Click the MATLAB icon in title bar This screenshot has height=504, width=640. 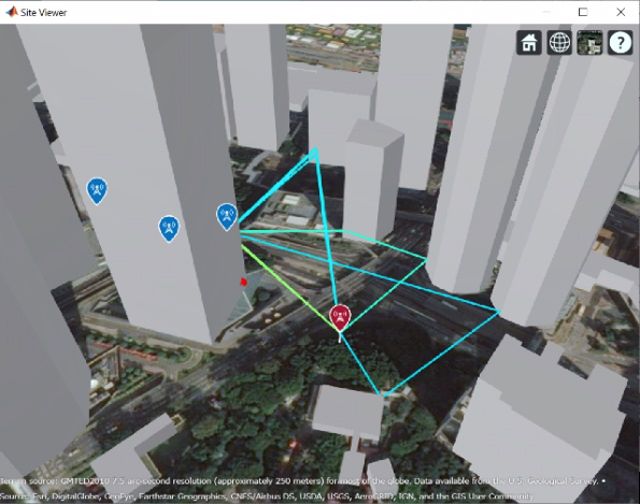(12, 12)
